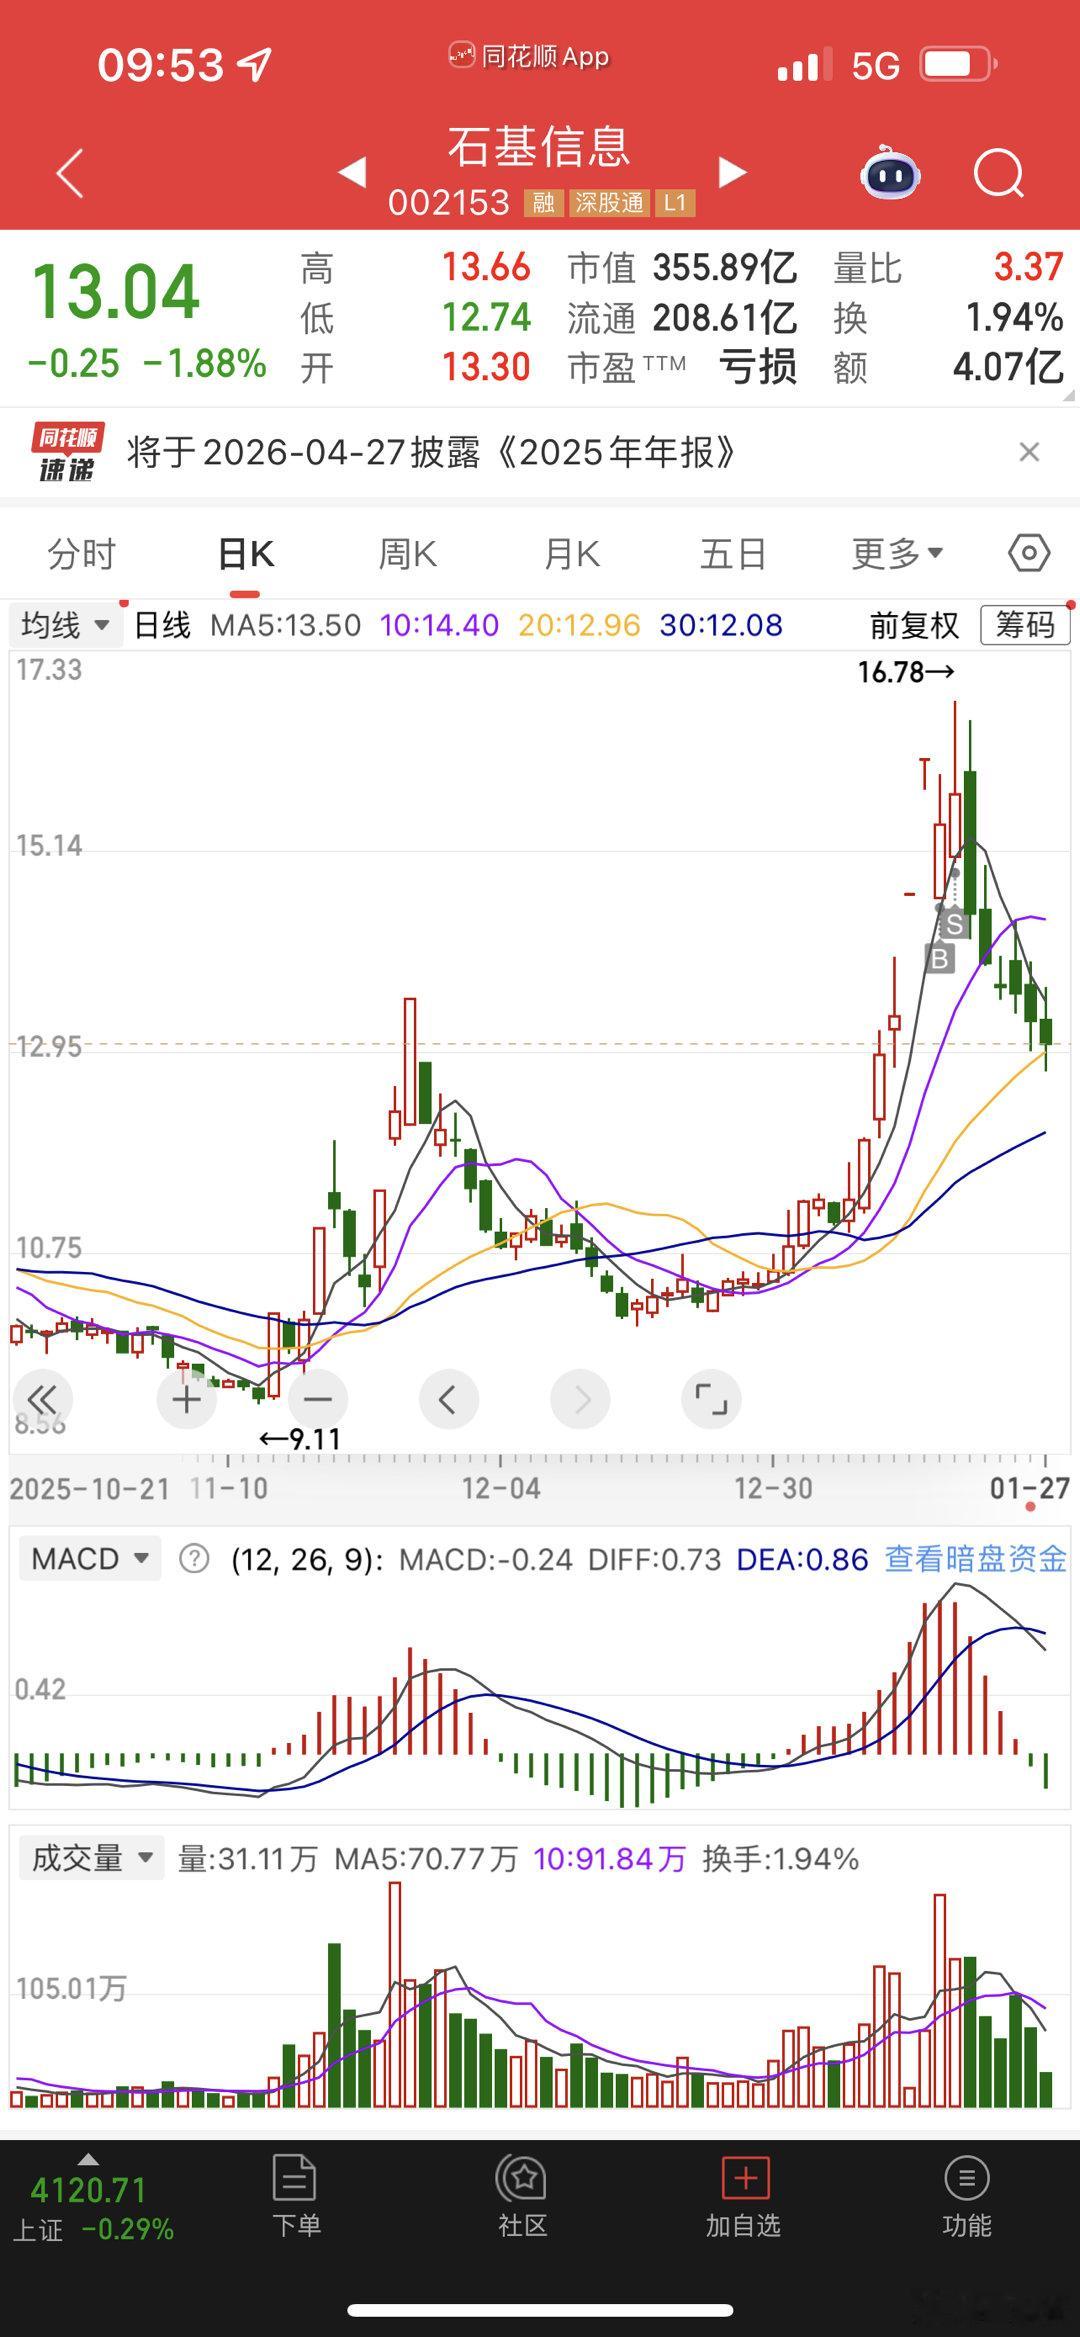Viewport: 1080px width, 2337px height.
Task: Tap the MACD help question mark icon
Action: (194, 1559)
